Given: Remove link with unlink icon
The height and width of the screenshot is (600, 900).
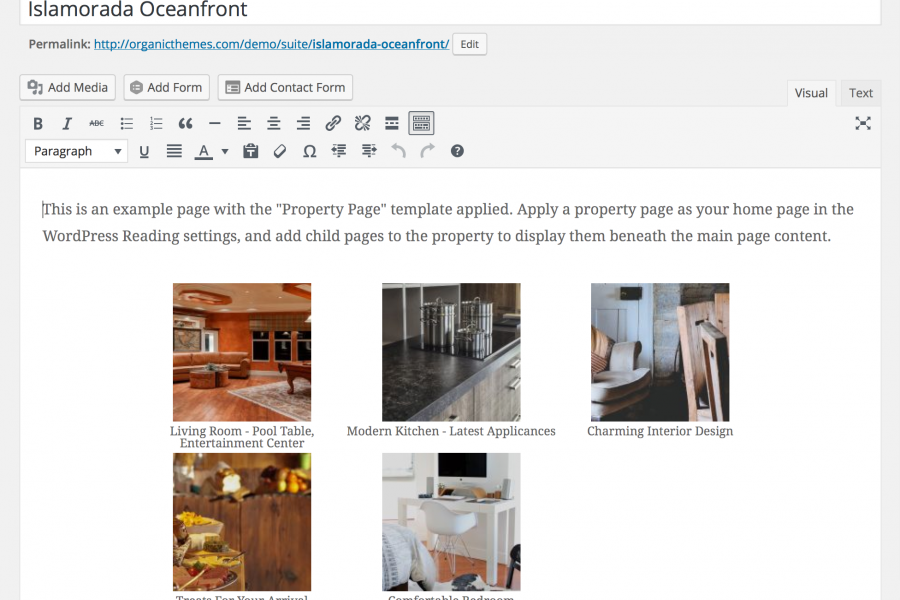Looking at the screenshot, I should click(362, 123).
